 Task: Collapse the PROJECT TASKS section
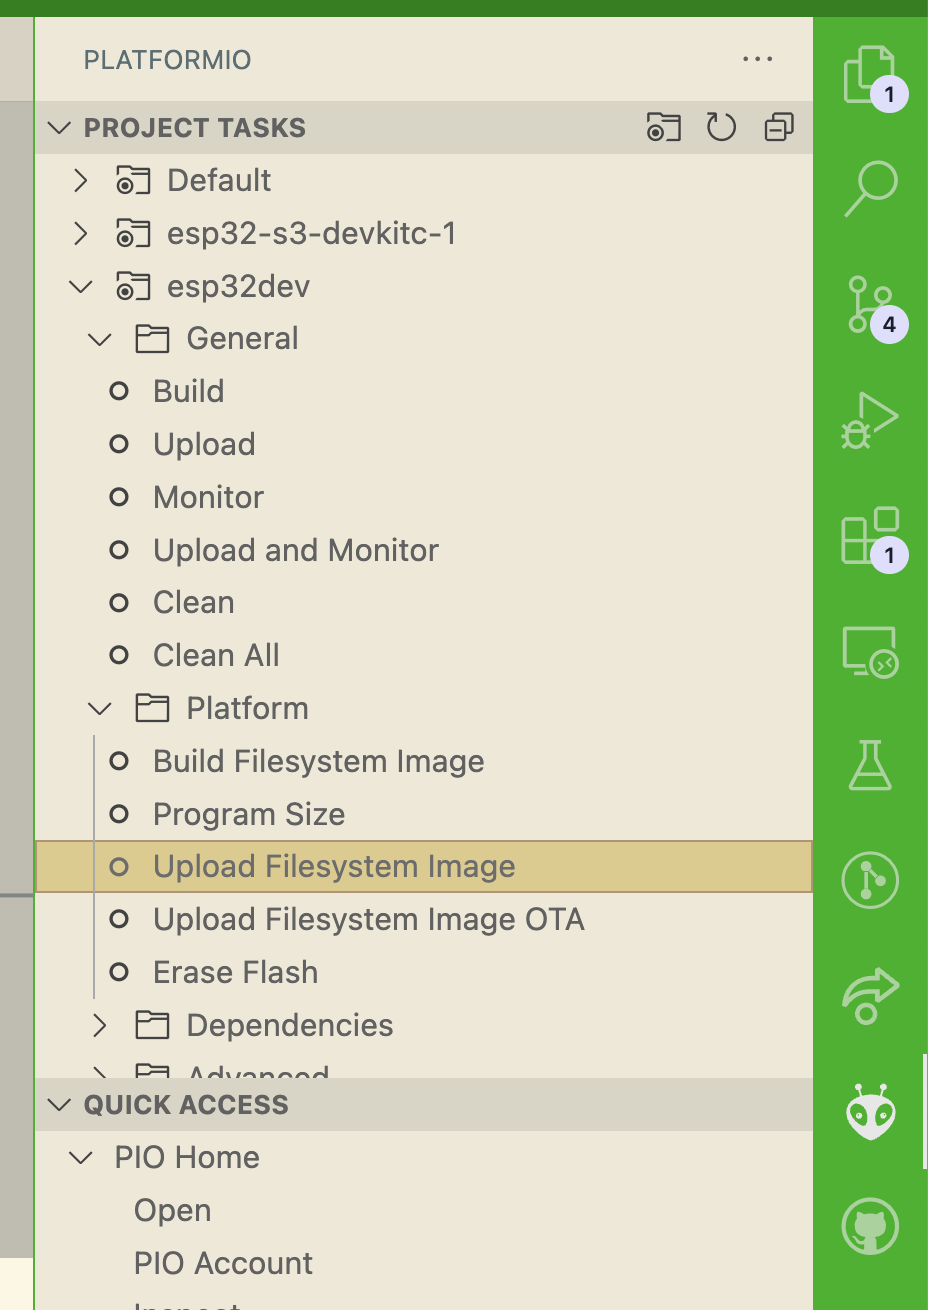60,128
